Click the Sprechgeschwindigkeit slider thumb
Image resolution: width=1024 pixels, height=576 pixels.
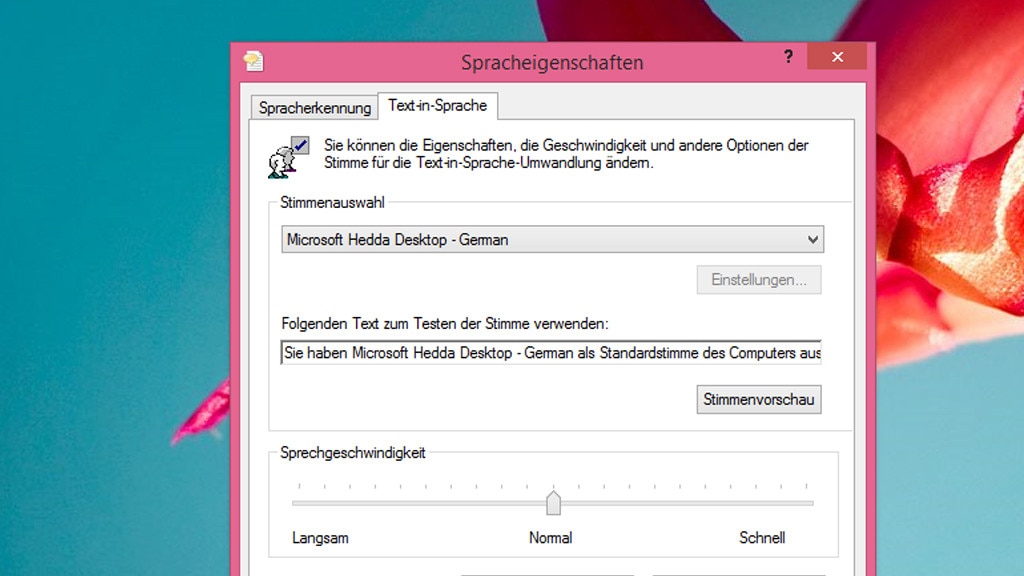click(553, 503)
